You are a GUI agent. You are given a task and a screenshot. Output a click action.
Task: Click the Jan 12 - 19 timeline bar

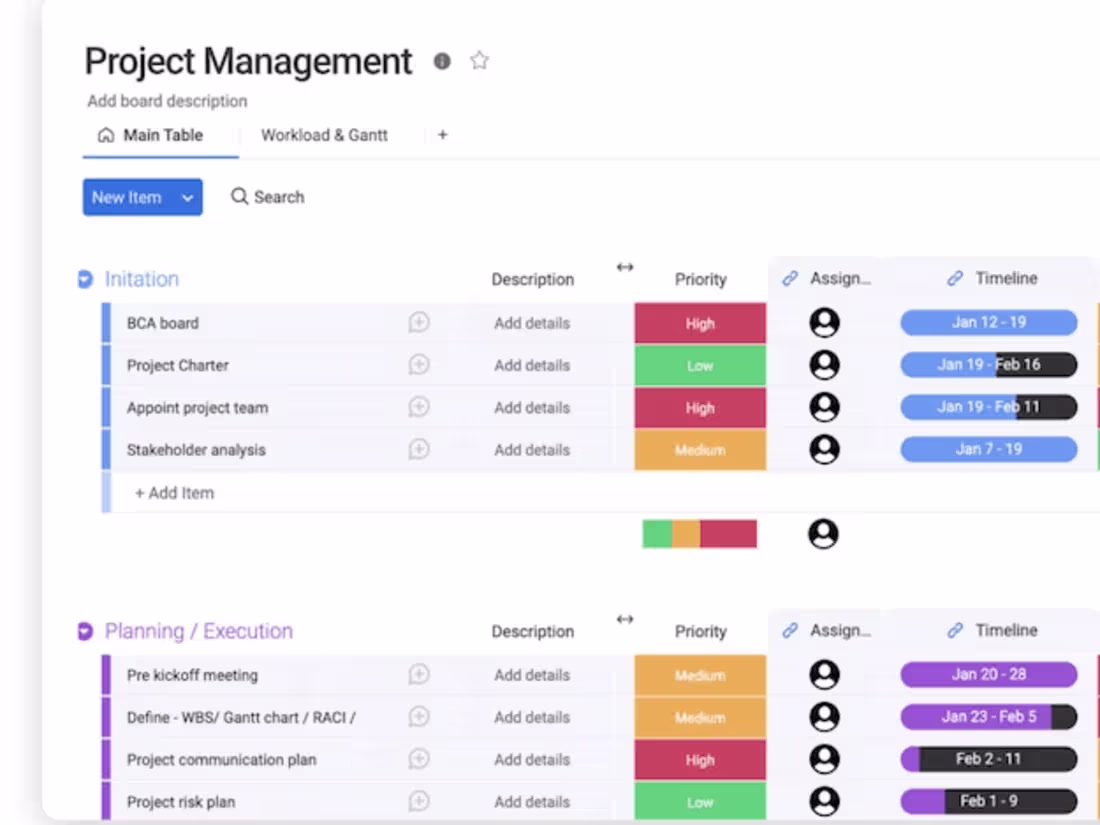(988, 322)
